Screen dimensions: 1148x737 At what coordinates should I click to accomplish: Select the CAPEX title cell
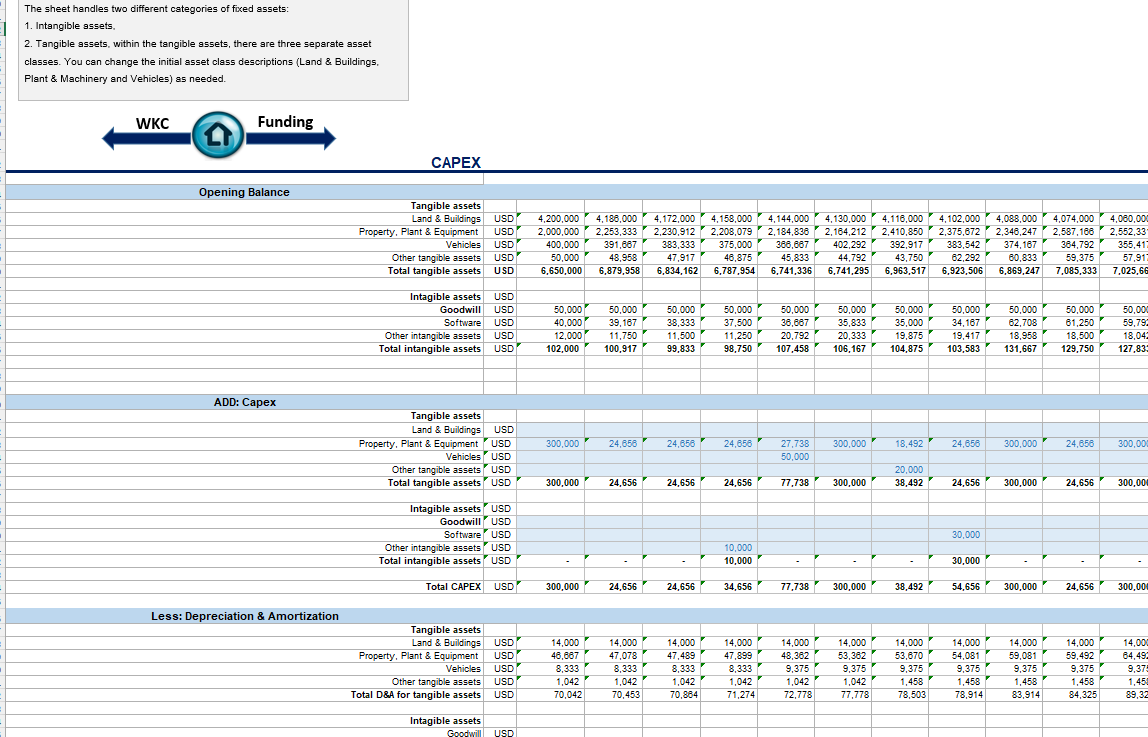[x=456, y=163]
